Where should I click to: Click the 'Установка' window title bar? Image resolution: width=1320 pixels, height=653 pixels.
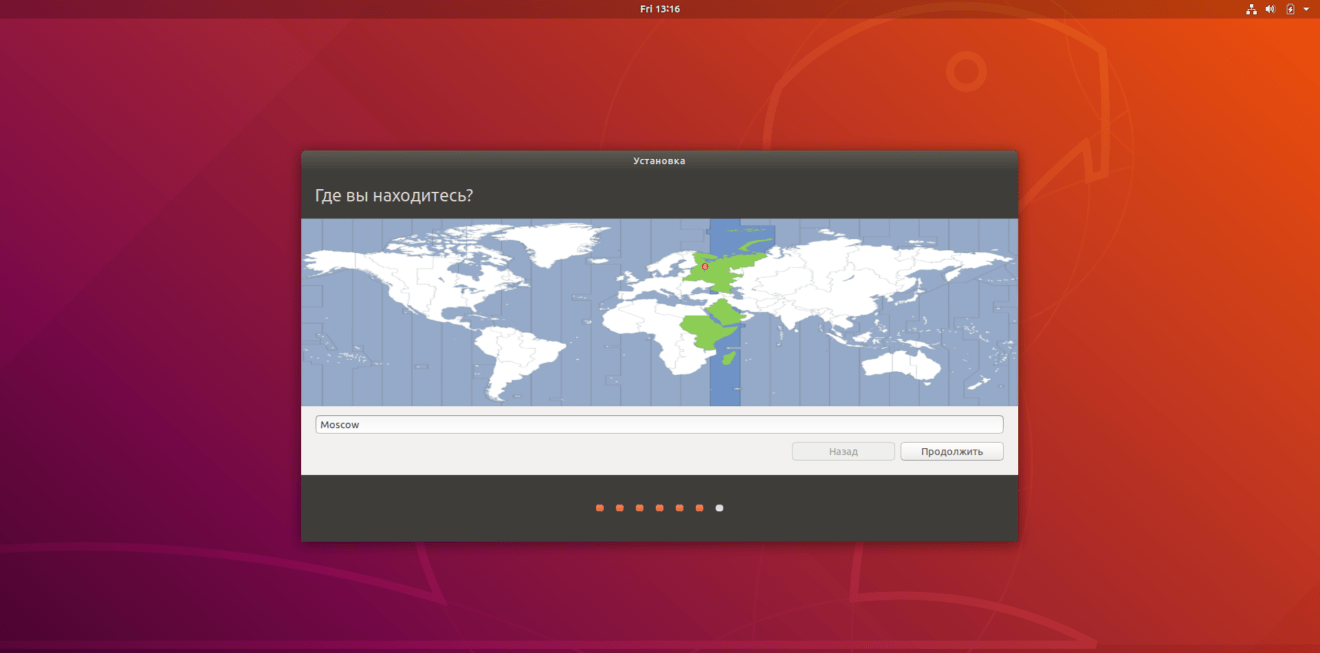[x=659, y=159]
